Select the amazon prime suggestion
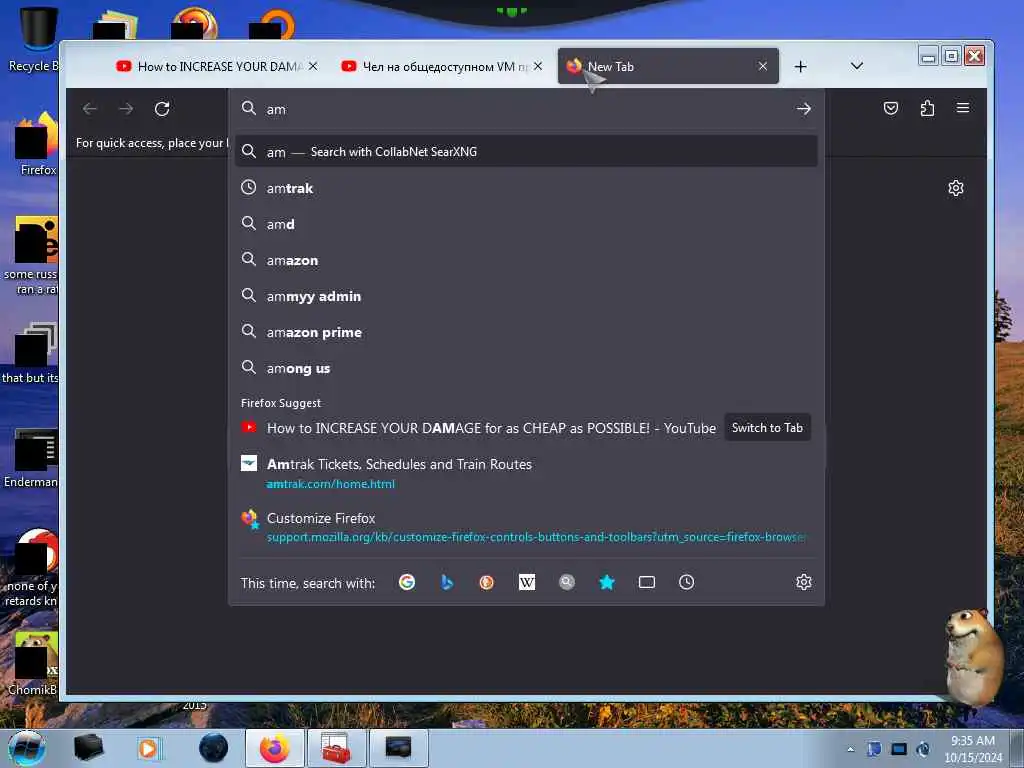This screenshot has height=768, width=1024. coord(526,332)
